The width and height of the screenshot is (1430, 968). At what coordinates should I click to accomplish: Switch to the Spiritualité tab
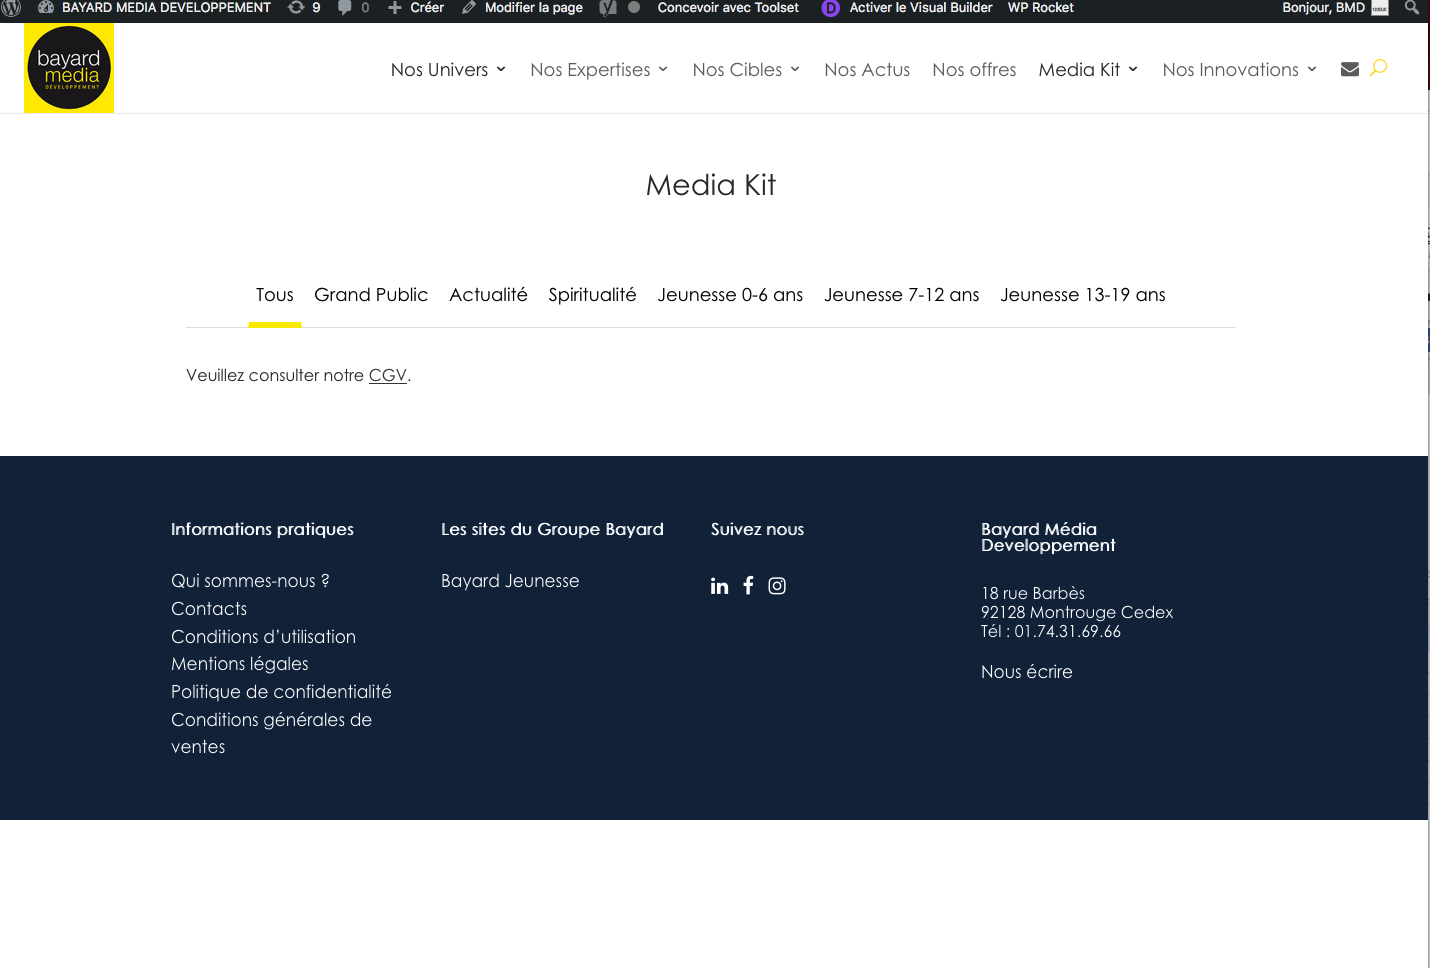click(x=592, y=295)
